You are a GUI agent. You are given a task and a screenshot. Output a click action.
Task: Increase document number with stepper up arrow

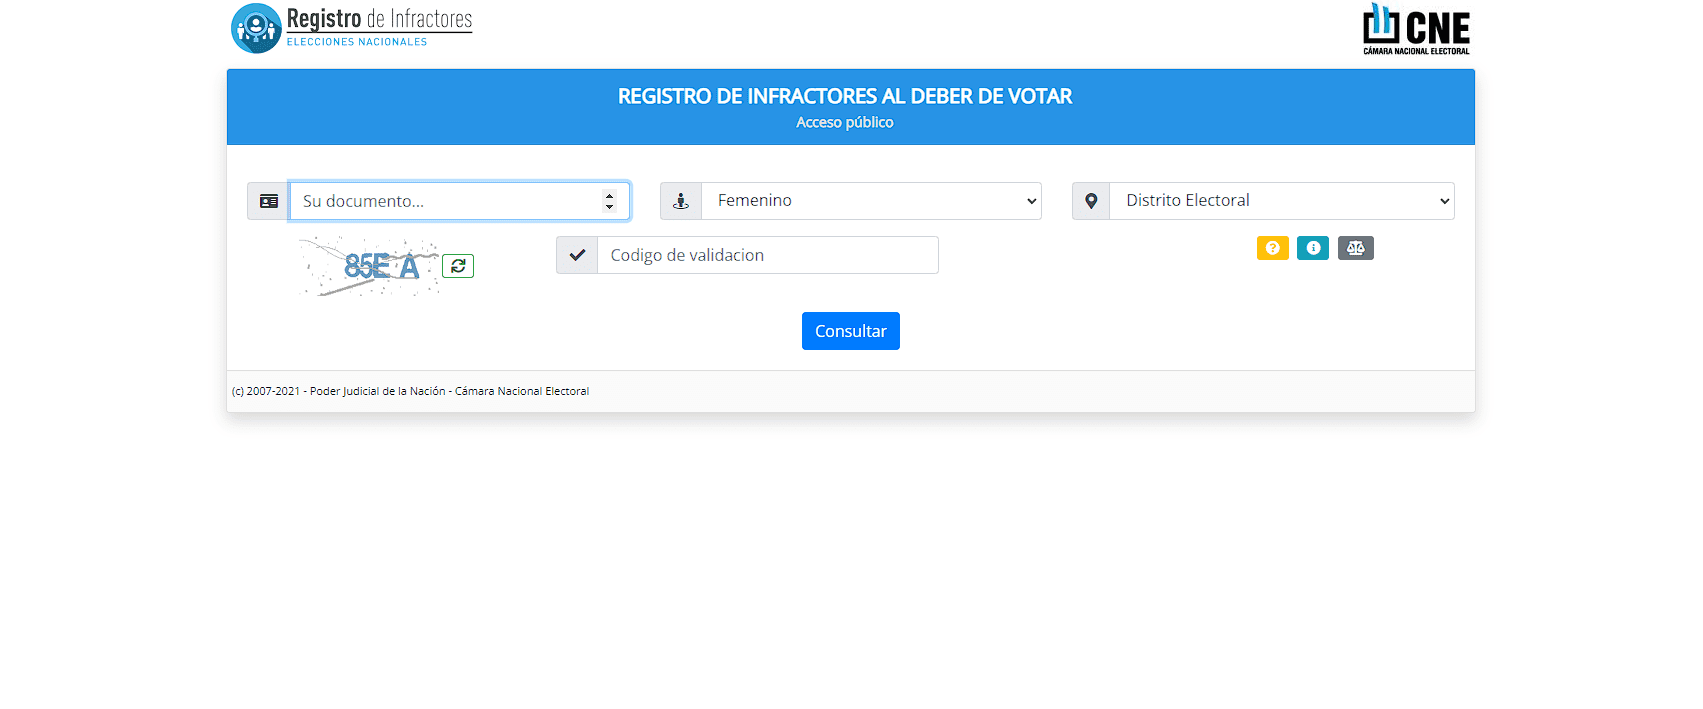pyautogui.click(x=609, y=195)
